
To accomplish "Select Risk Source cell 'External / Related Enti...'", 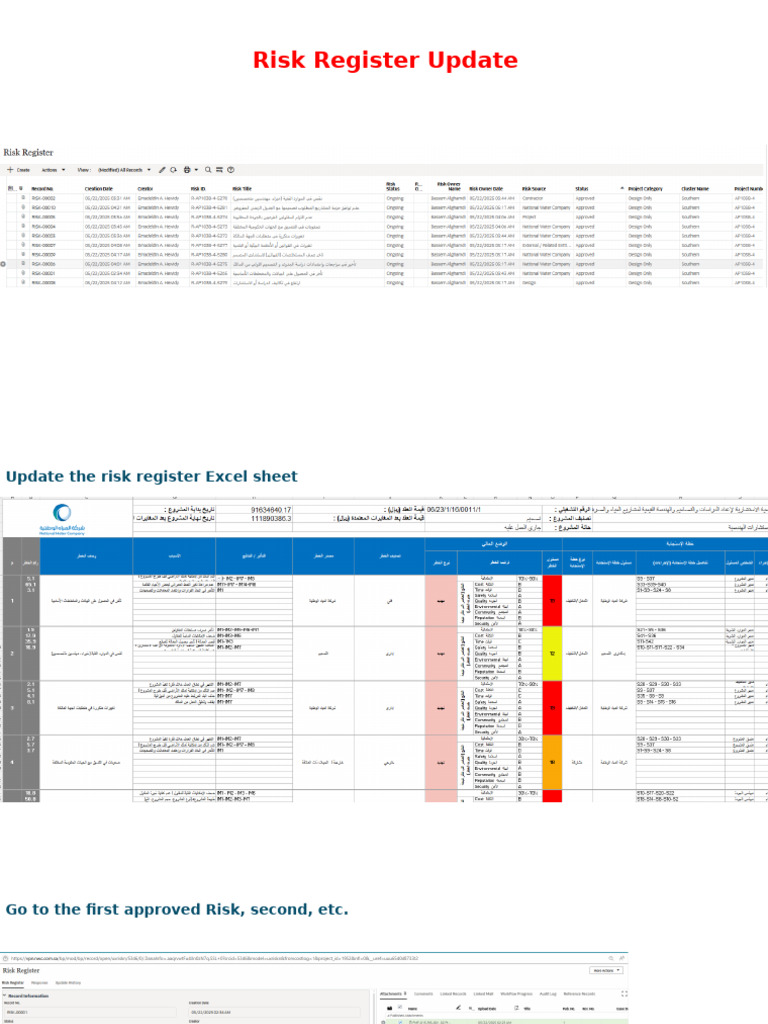I will coord(546,246).
